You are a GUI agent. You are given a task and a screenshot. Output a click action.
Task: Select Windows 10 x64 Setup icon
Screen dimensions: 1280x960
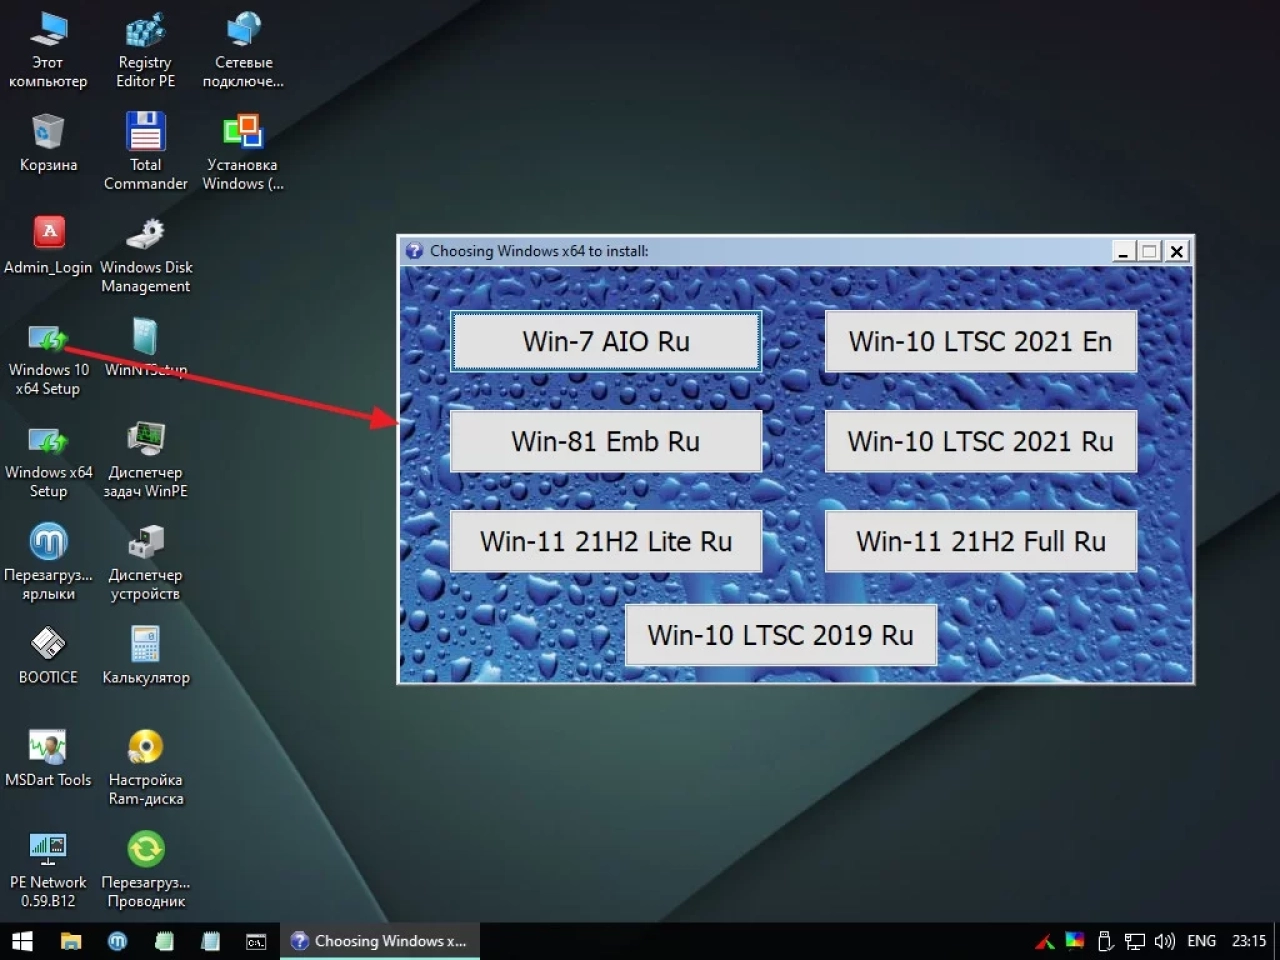pyautogui.click(x=48, y=358)
